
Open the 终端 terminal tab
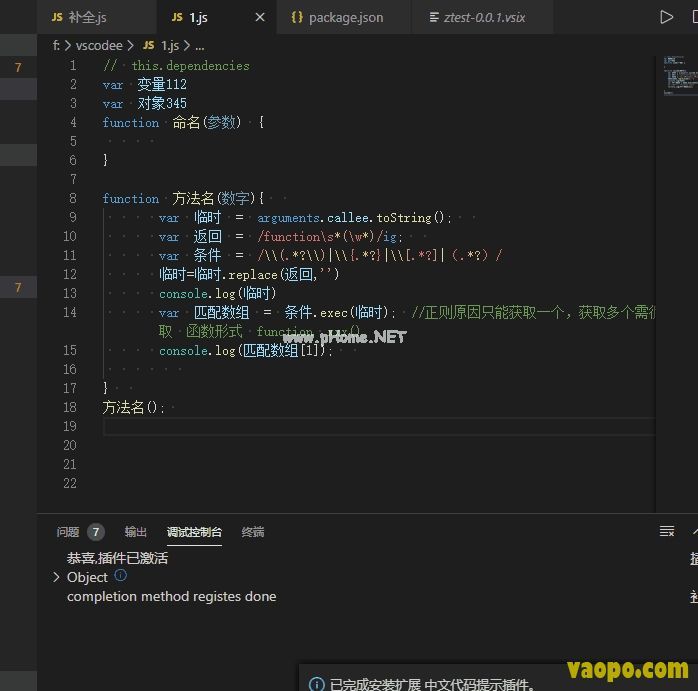tap(252, 532)
